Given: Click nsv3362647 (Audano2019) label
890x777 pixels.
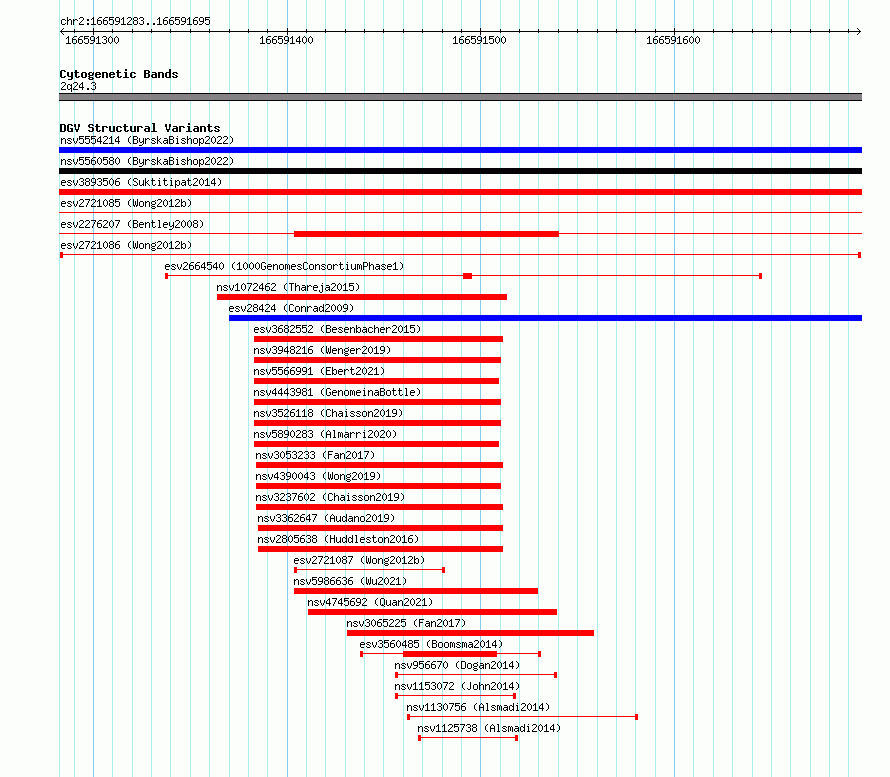Looking at the screenshot, I should [x=326, y=518].
